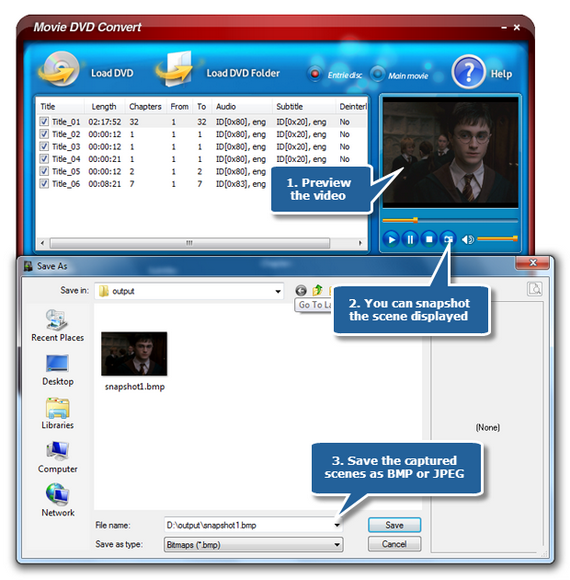Open Computer in Save As sidebar
The width and height of the screenshot is (570, 580).
point(58,457)
